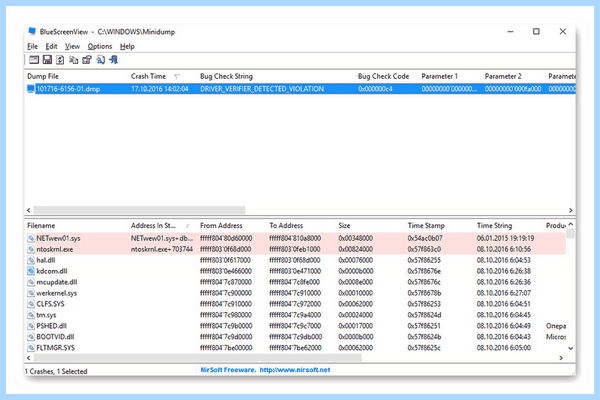600x400 pixels.
Task: Click the file icon next to NETwew01.sys
Action: (31, 238)
